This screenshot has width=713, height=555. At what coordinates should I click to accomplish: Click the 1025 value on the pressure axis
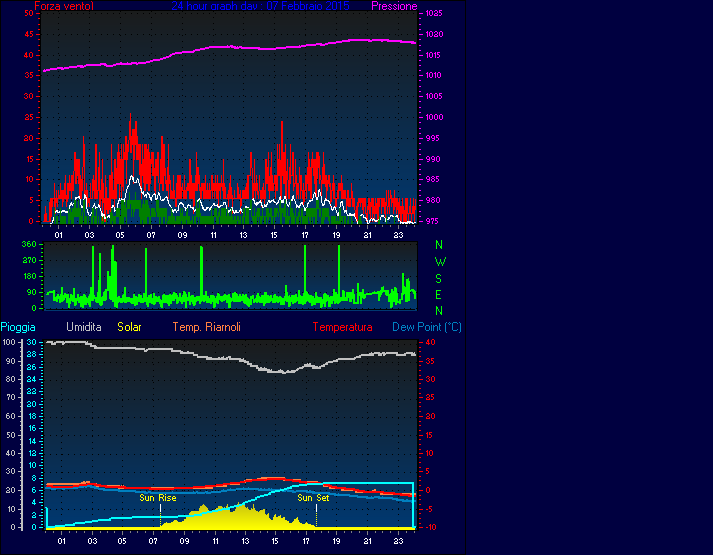tap(434, 13)
